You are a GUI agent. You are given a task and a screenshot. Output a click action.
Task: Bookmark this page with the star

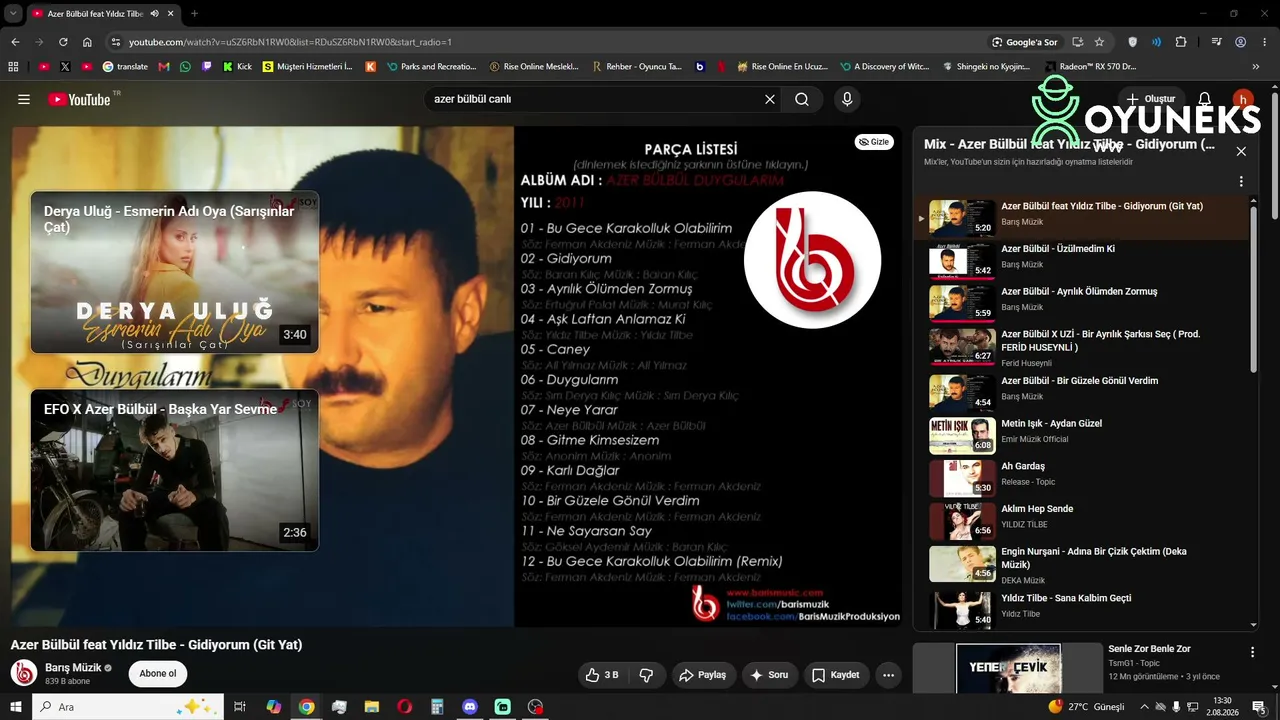(x=1099, y=42)
